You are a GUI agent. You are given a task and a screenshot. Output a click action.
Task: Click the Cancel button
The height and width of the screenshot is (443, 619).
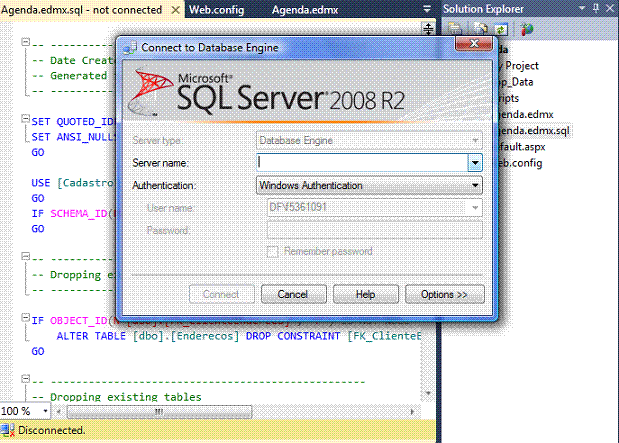pos(293,295)
